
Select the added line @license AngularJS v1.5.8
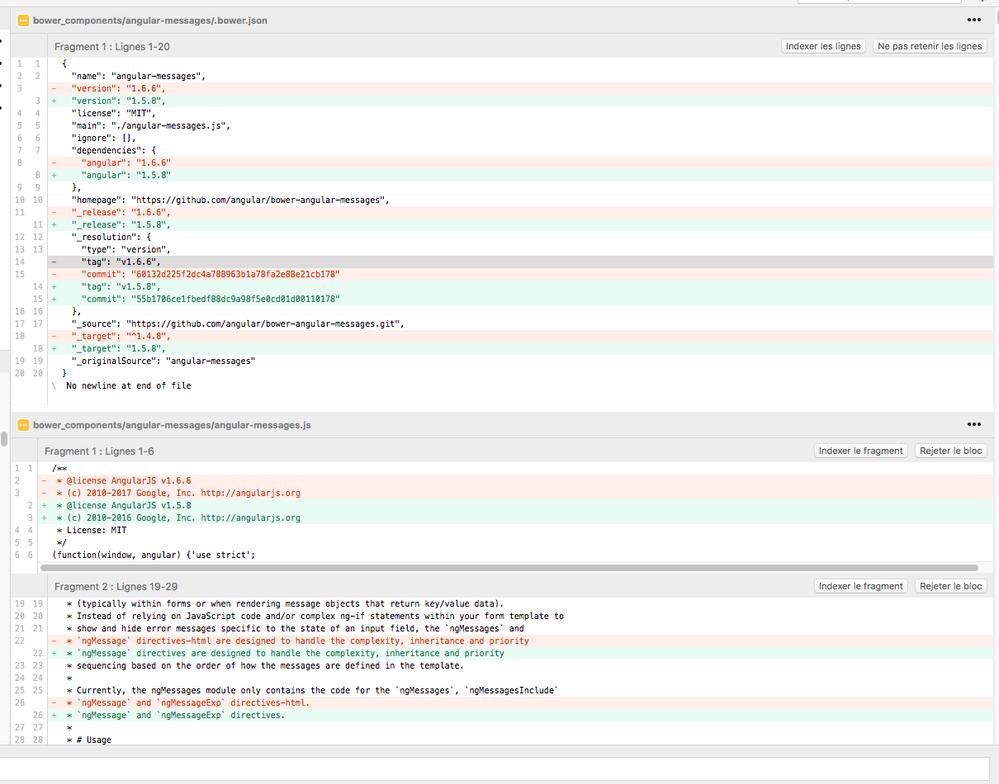tap(515, 506)
